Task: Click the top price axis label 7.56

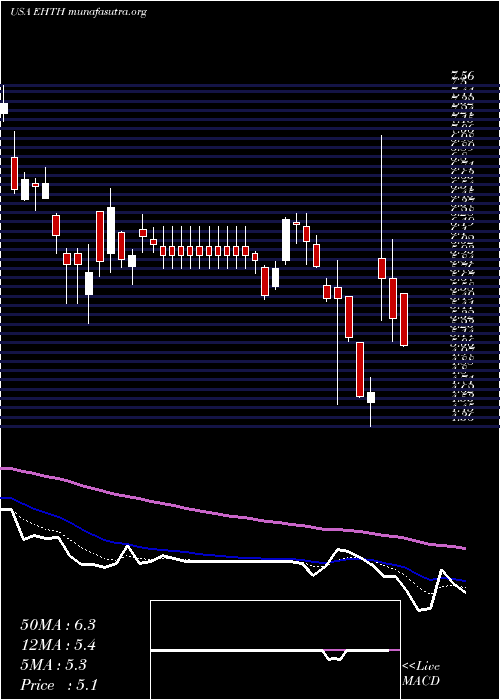Action: (462, 76)
